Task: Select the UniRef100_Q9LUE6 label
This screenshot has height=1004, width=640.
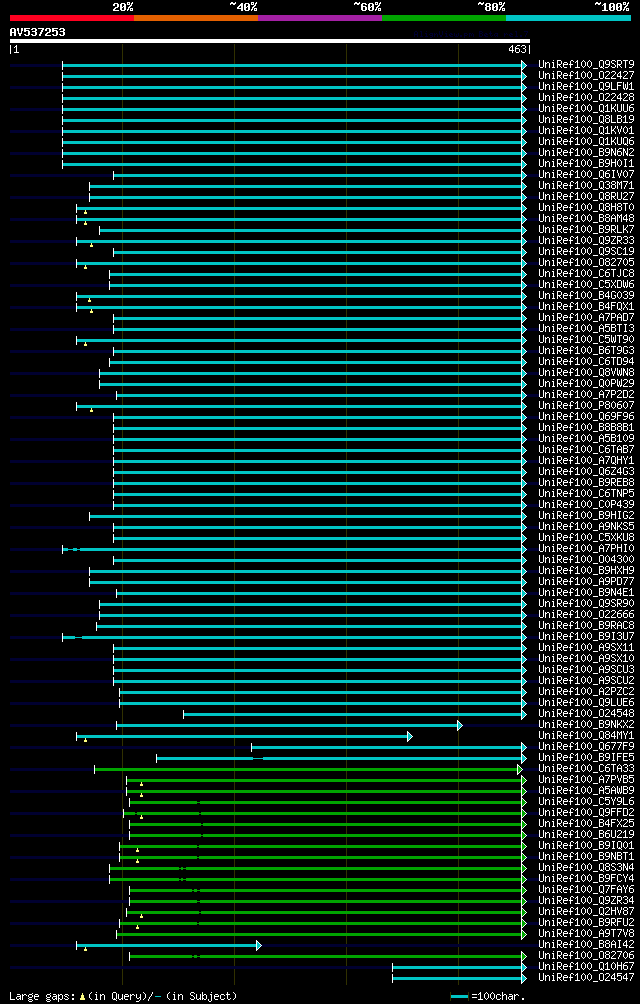Action: (x=586, y=703)
